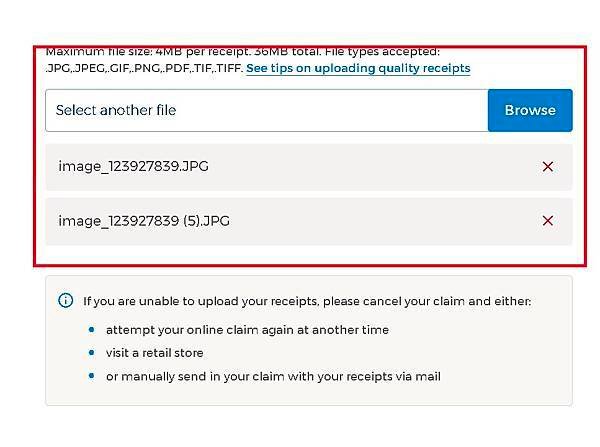The image size is (600, 447).
Task: Select the image_123927839 (5).JPG file name text
Action: click(x=144, y=221)
